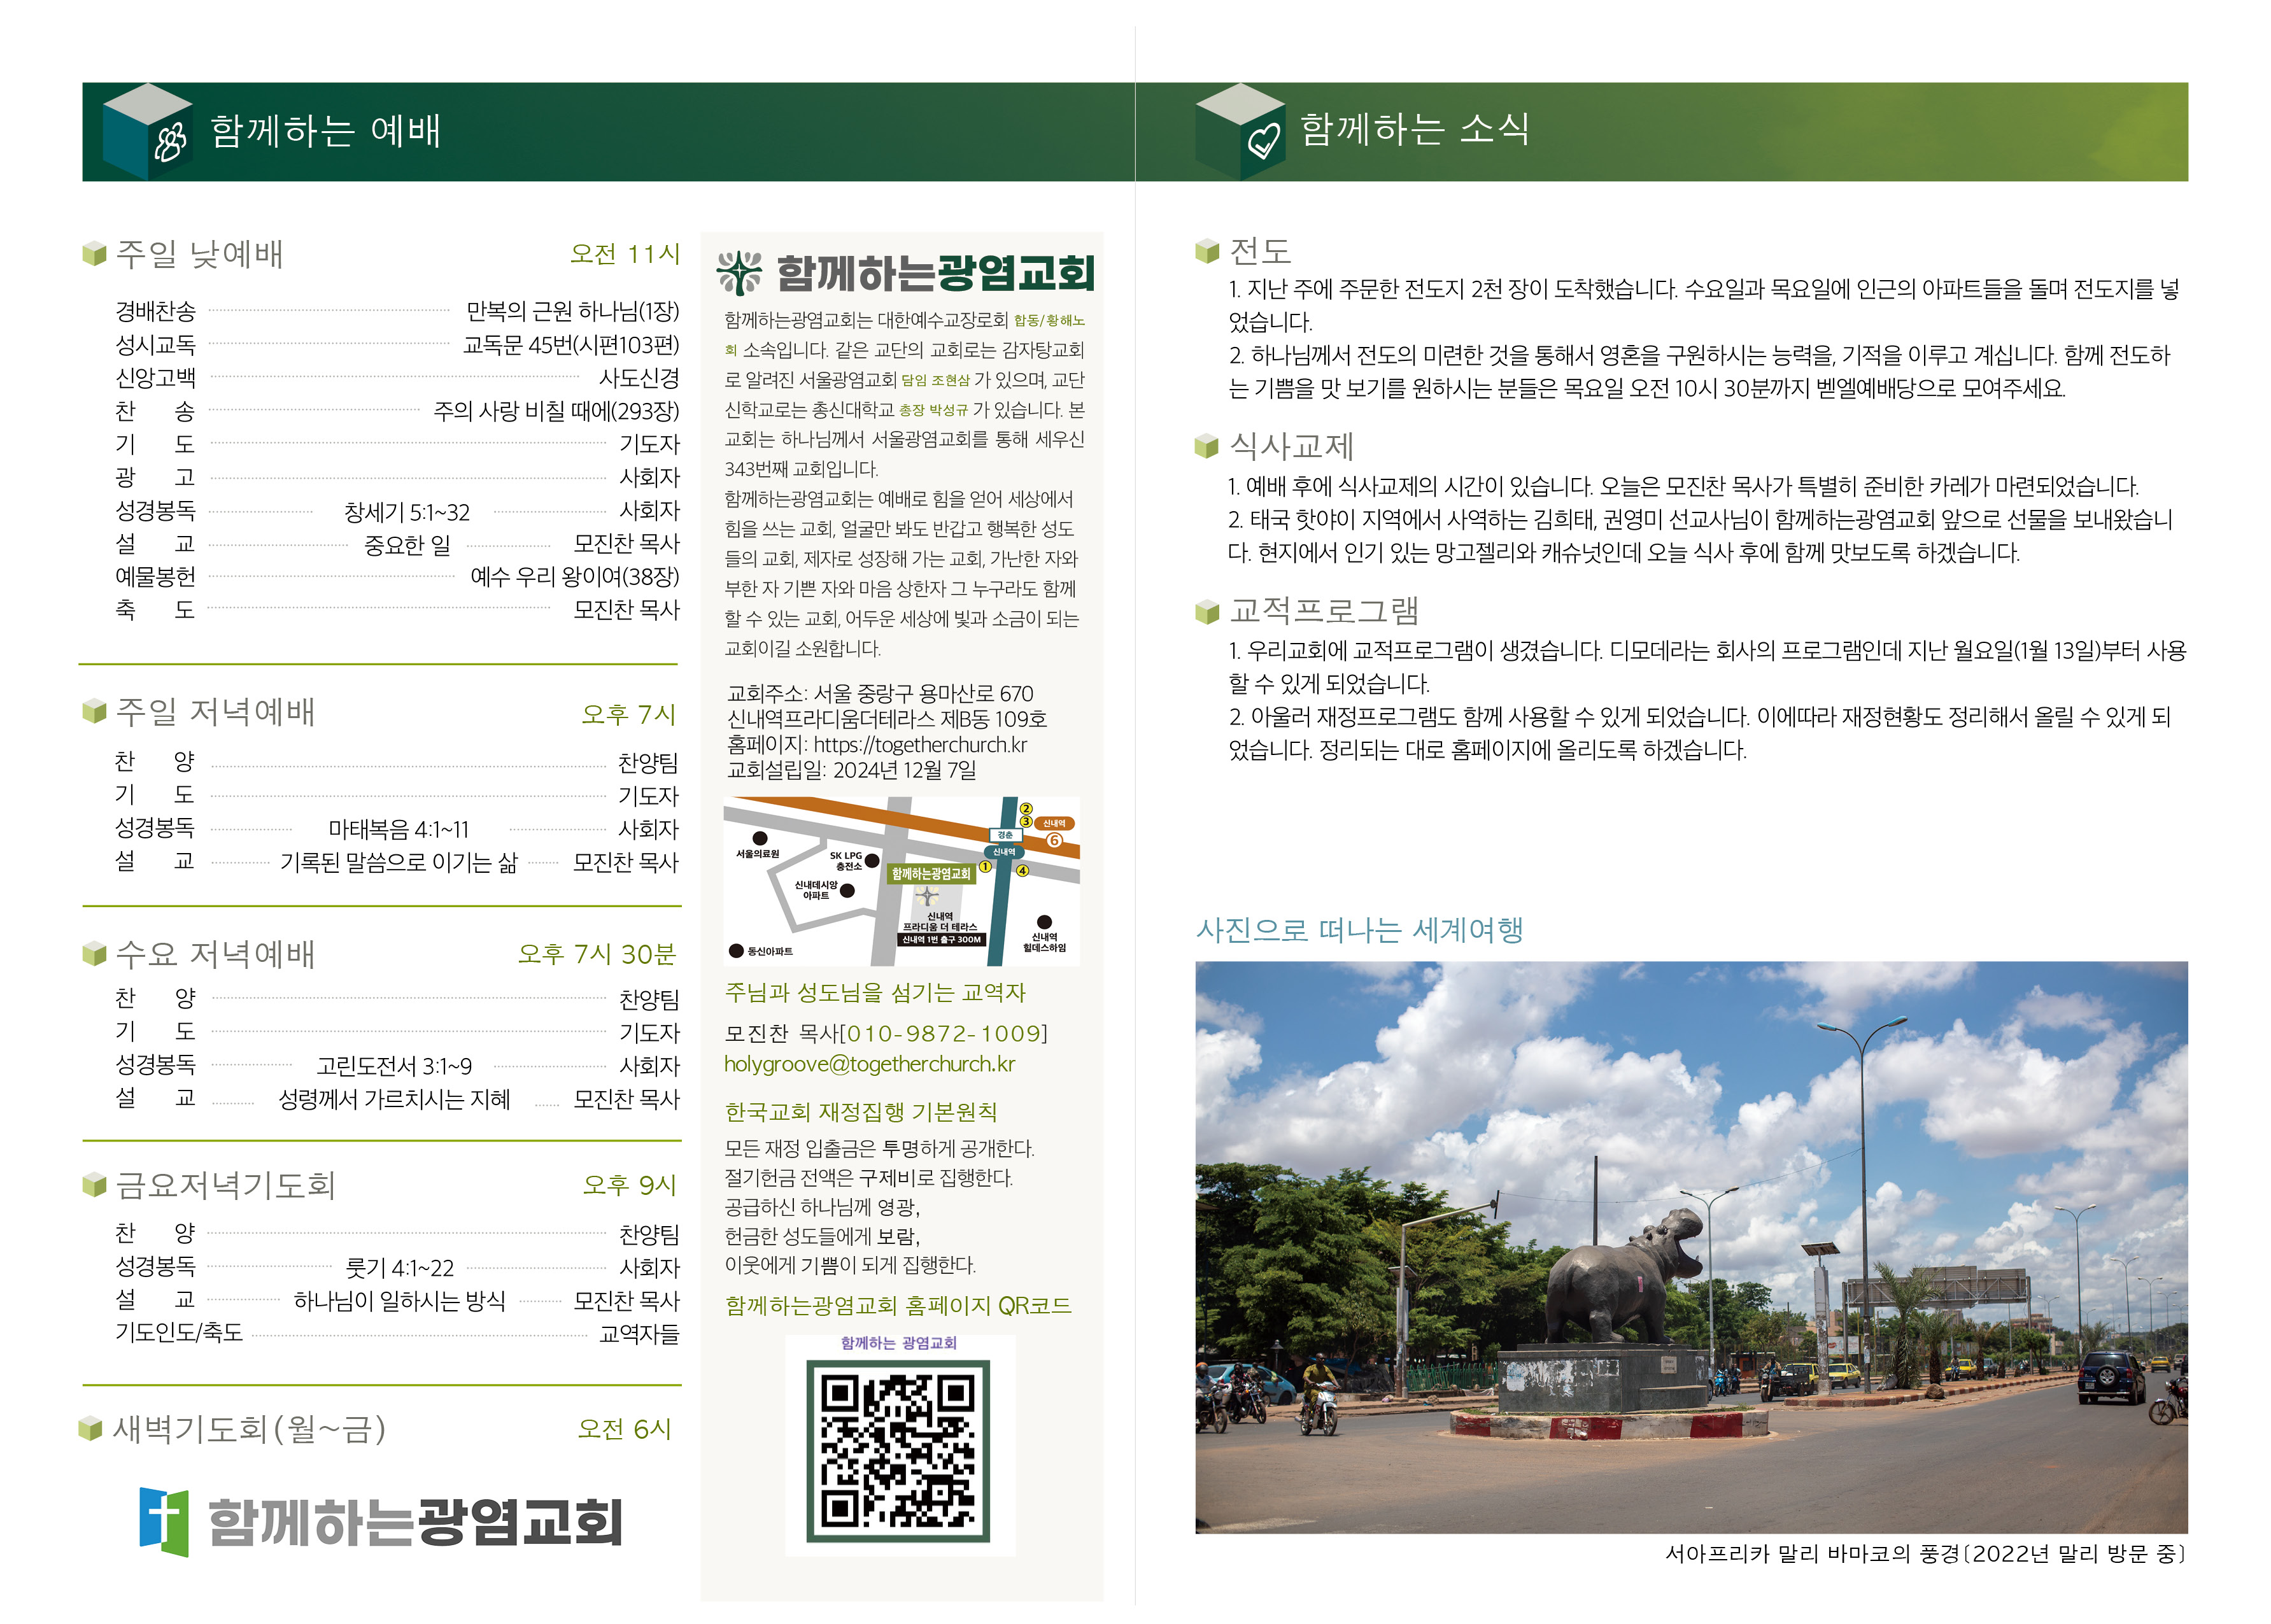Click the 오후 7시 service time
Image resolution: width=2271 pixels, height=1624 pixels.
click(x=629, y=713)
